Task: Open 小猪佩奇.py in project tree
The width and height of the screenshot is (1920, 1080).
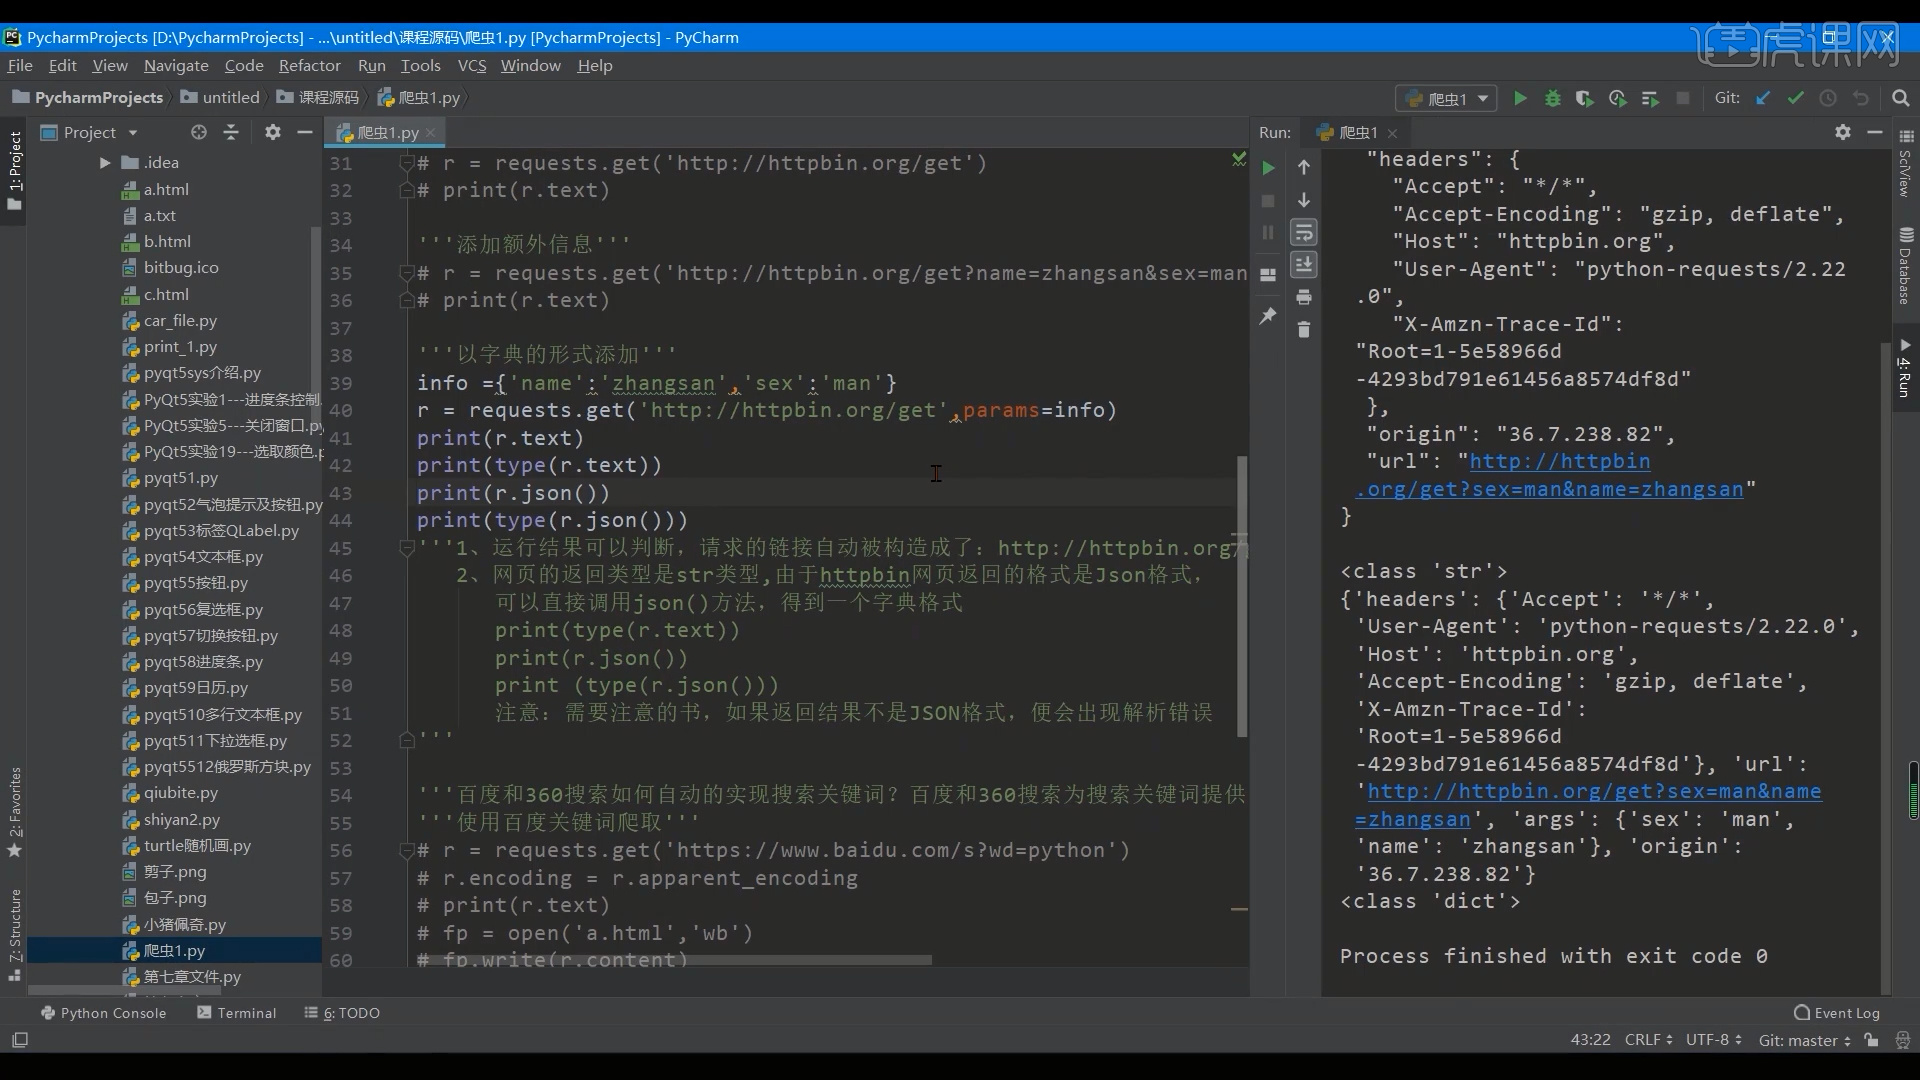Action: pyautogui.click(x=184, y=924)
